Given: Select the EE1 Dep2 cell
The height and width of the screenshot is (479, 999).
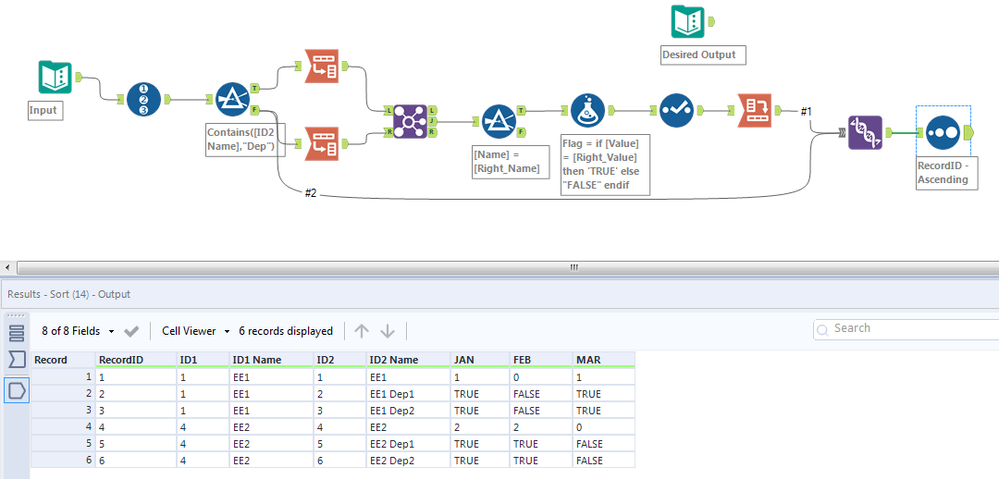Looking at the screenshot, I should tap(408, 410).
